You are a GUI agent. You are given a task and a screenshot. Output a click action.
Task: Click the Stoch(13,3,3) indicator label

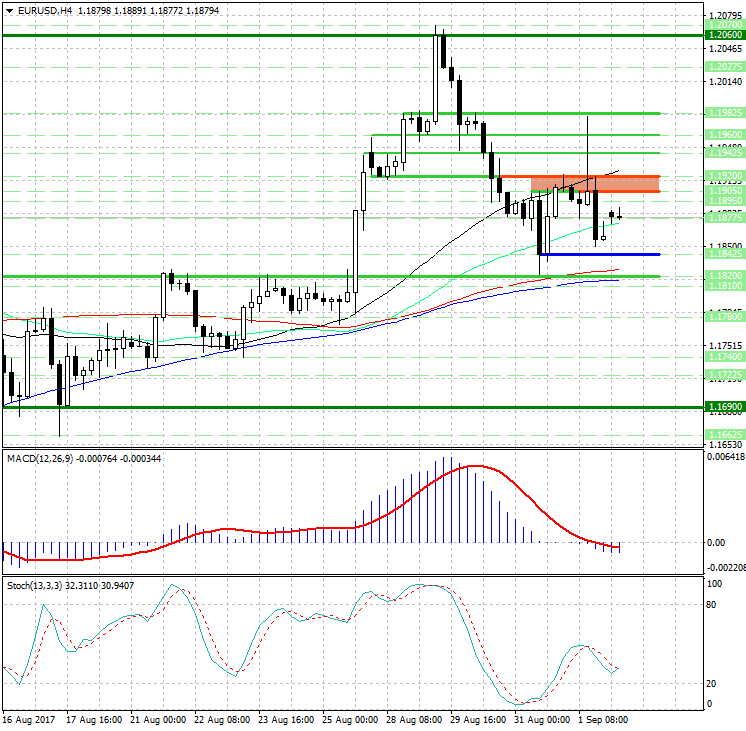(x=34, y=585)
